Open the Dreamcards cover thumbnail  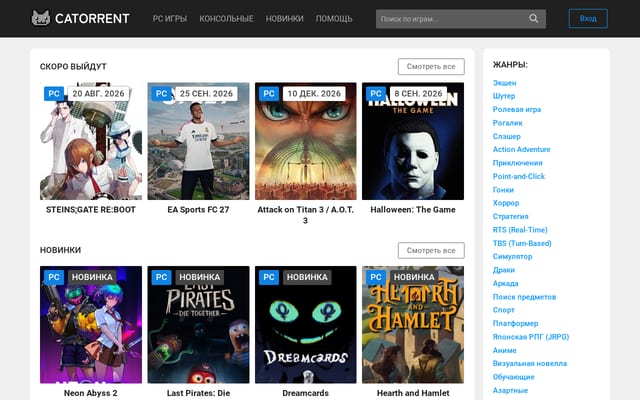(x=306, y=324)
